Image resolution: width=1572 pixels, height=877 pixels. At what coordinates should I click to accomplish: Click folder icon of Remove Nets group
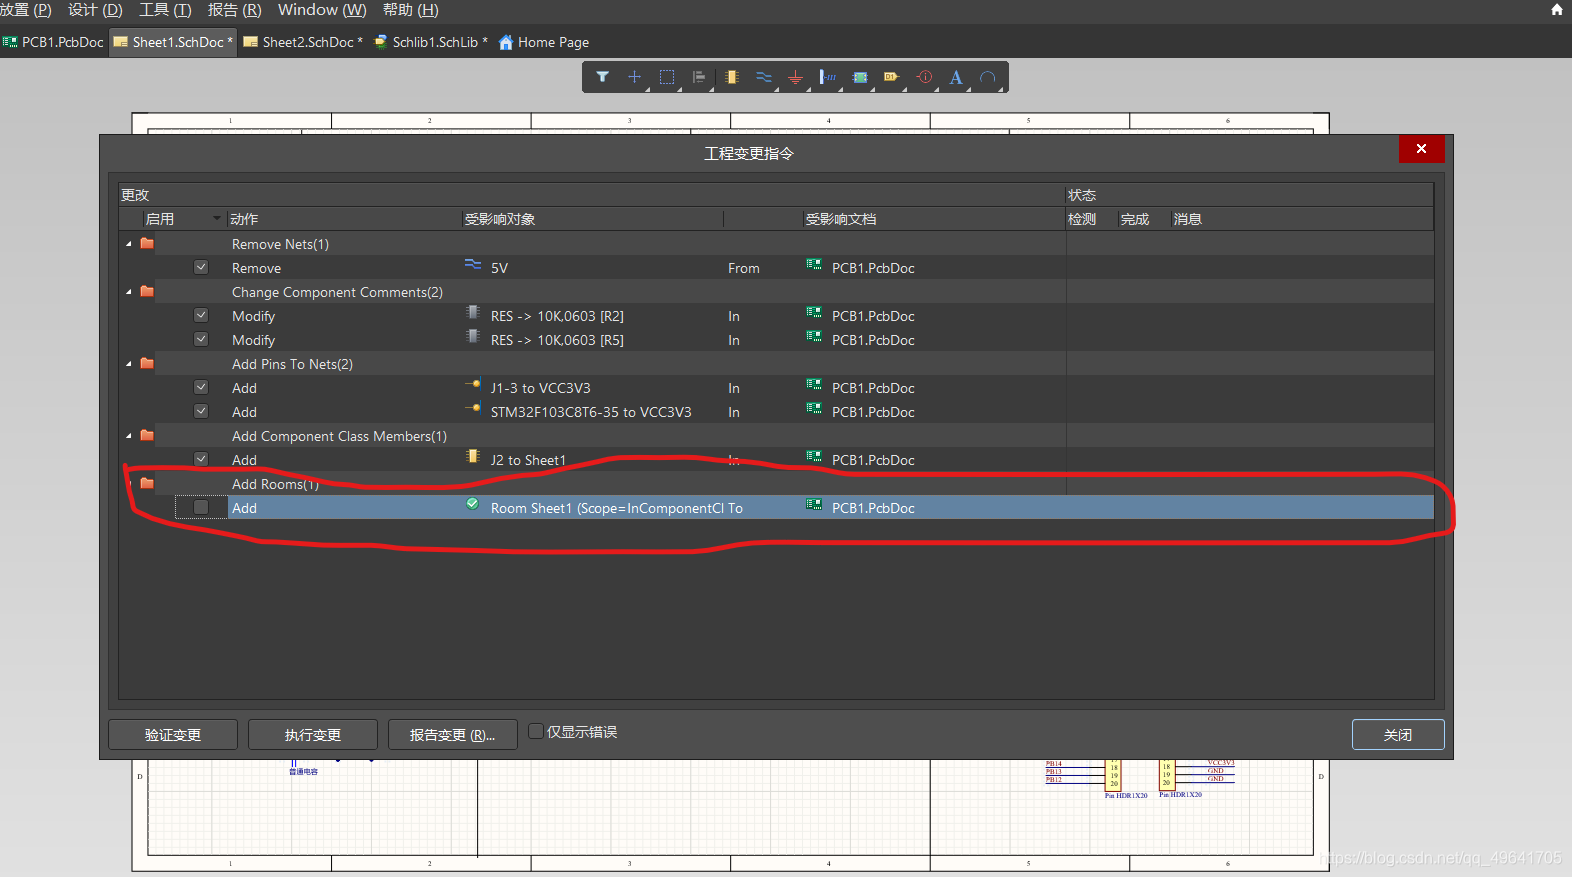pos(147,243)
